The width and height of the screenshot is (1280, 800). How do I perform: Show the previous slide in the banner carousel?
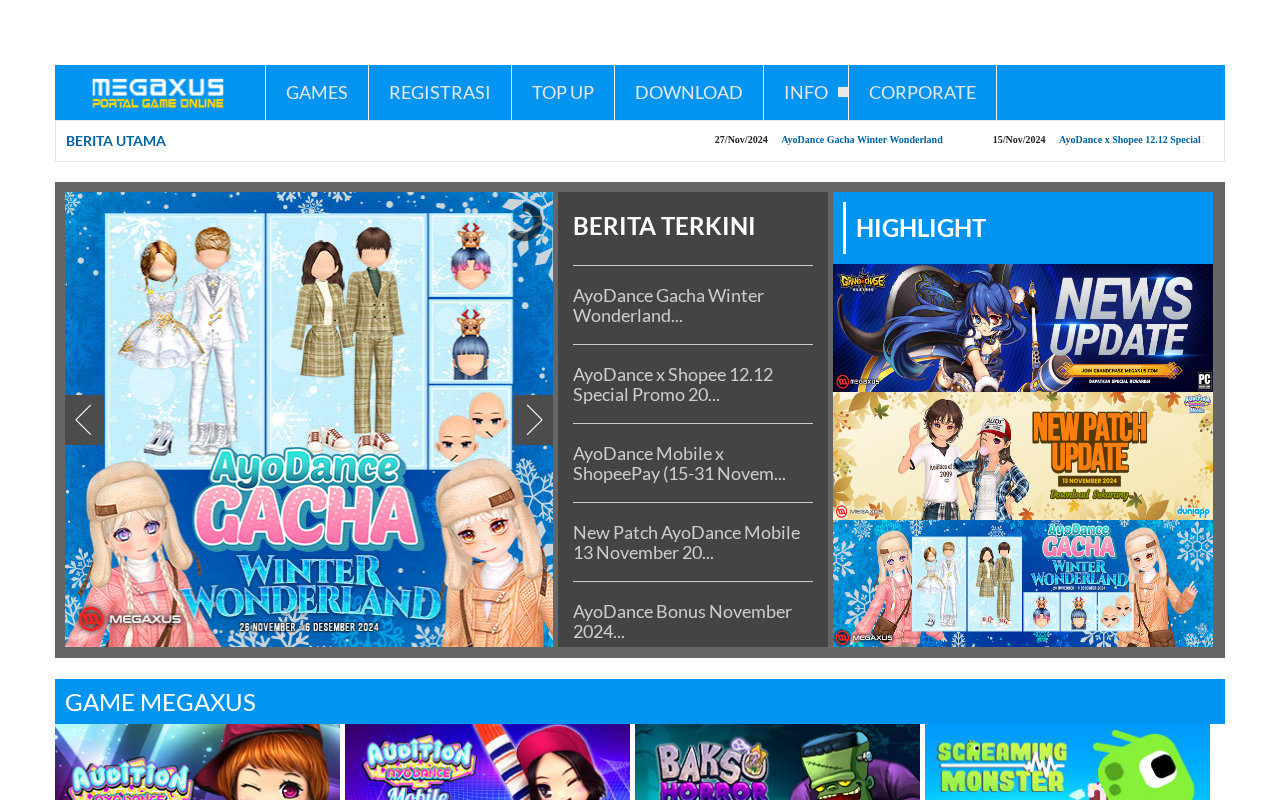(x=84, y=420)
